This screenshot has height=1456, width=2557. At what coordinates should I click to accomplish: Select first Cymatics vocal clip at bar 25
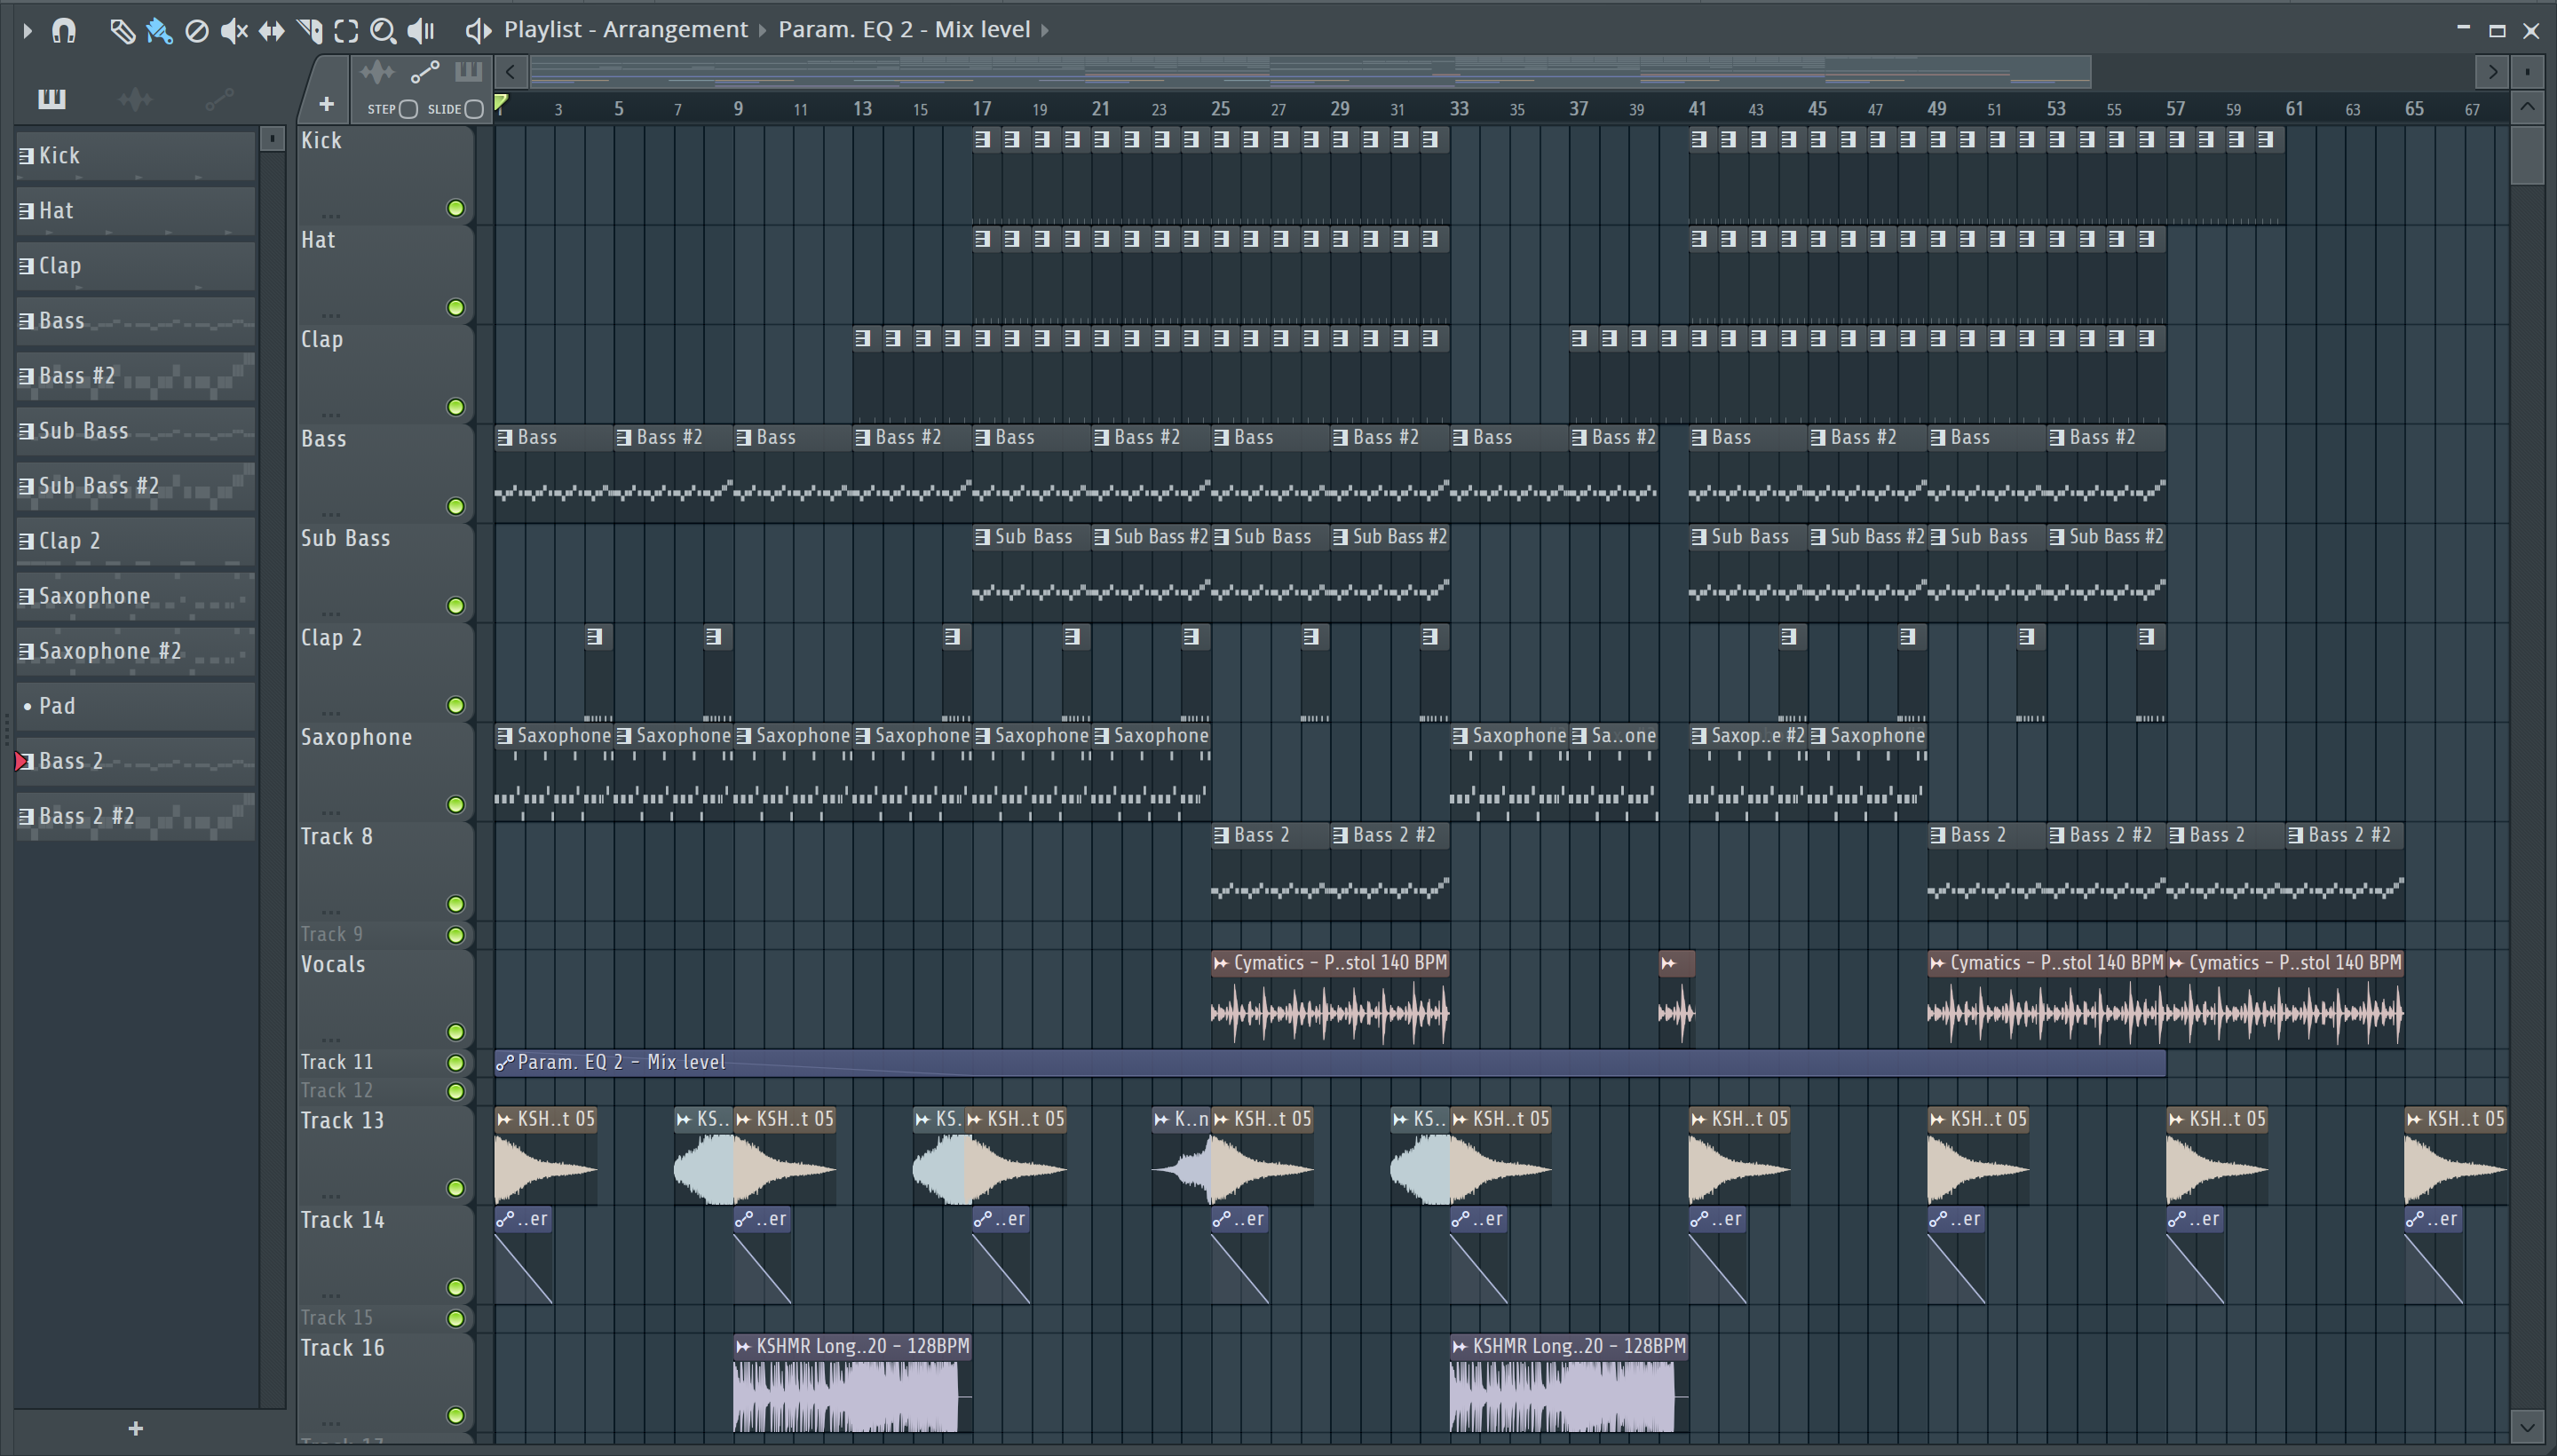click(x=1330, y=998)
